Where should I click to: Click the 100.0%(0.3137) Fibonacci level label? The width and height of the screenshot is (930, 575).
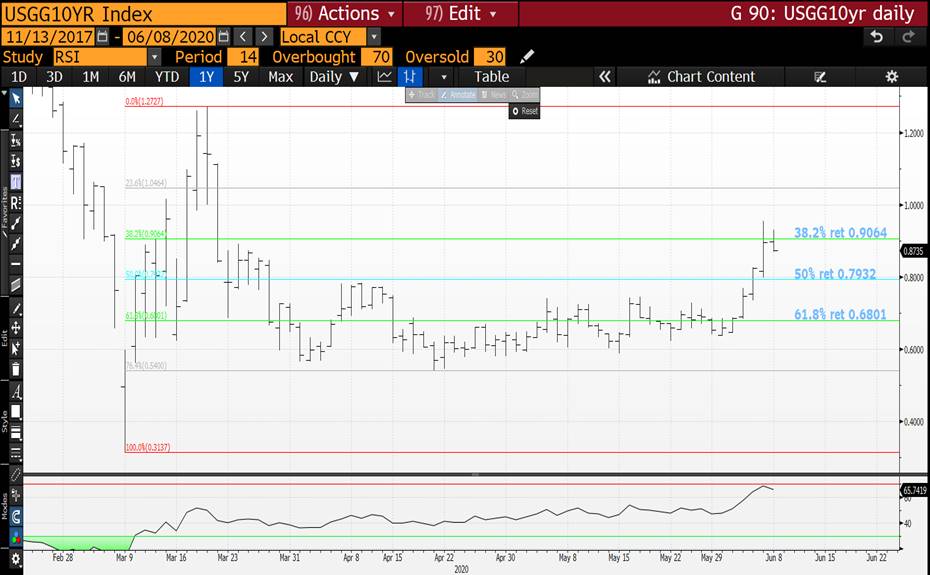[x=148, y=447]
